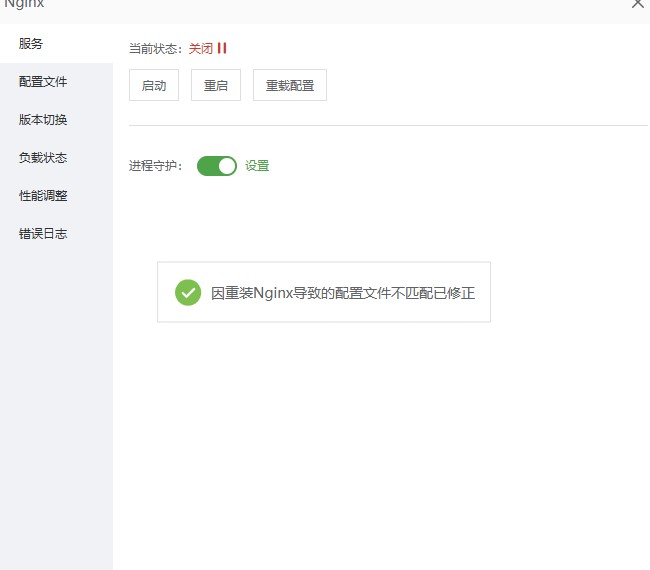Click the 启动 button
The width and height of the screenshot is (650, 570).
pyautogui.click(x=154, y=85)
